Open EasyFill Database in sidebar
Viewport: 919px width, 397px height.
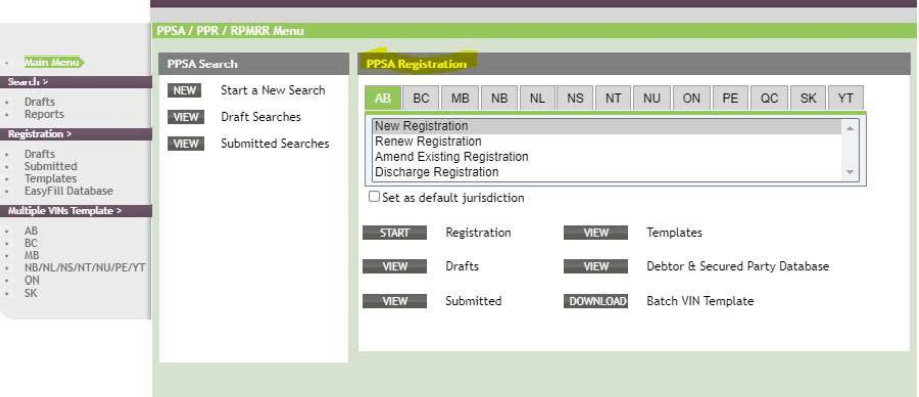(x=69, y=191)
